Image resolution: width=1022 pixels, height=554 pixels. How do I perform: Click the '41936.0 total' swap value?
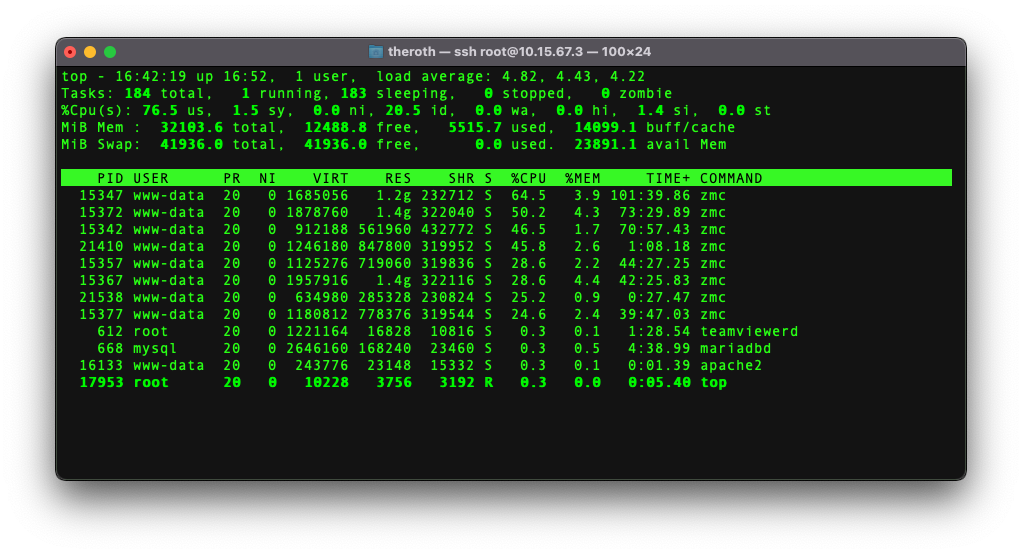coord(218,144)
